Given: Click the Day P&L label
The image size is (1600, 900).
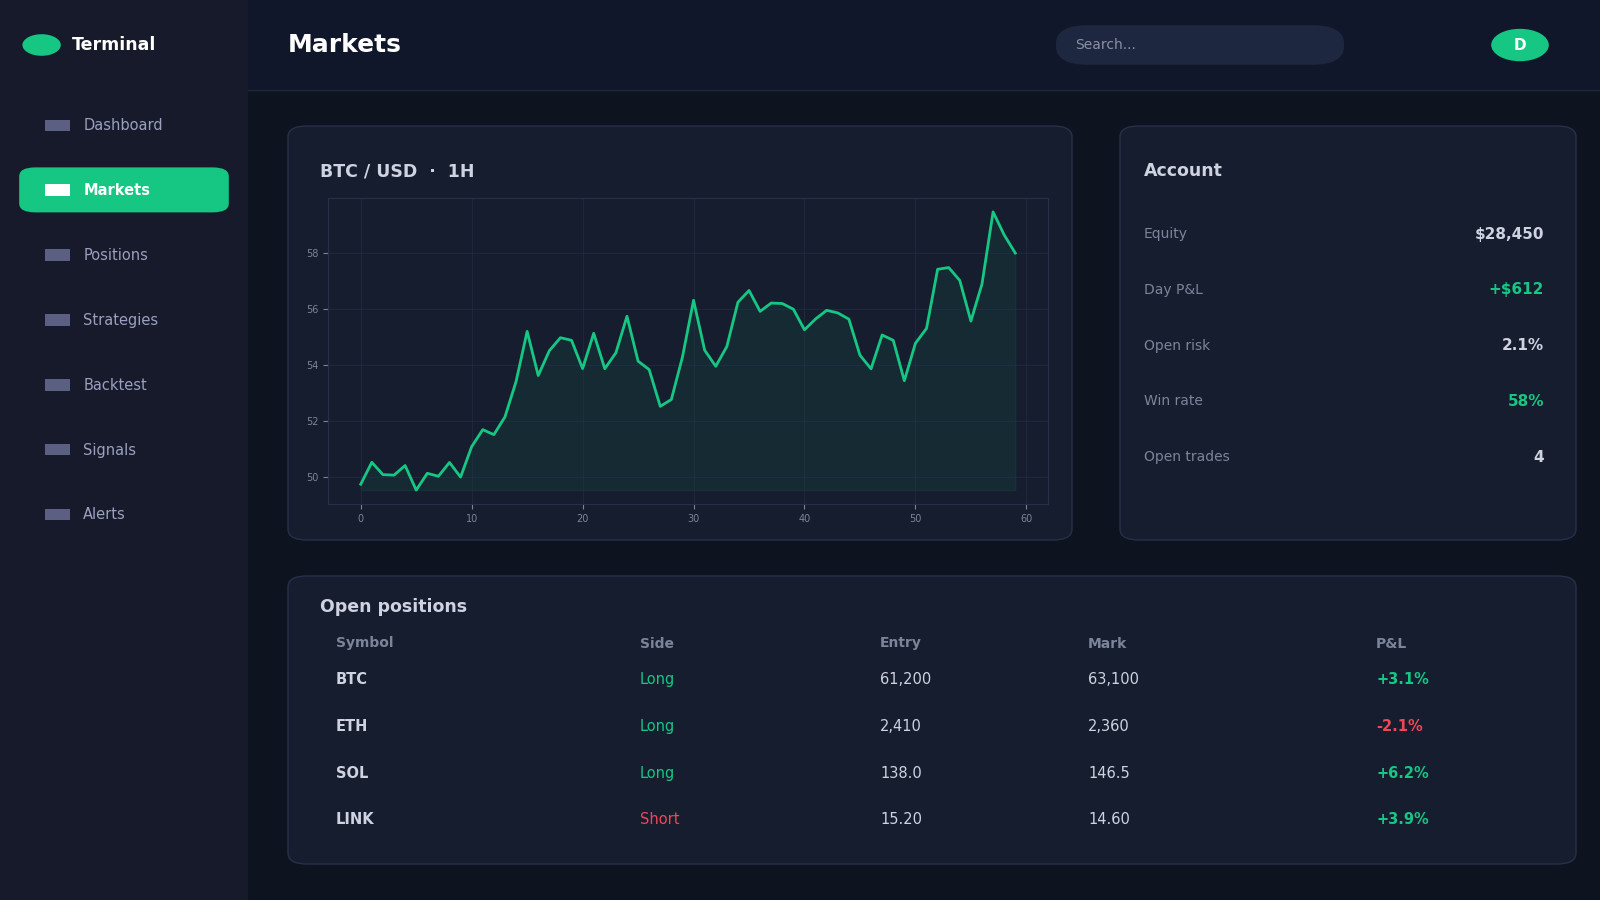Looking at the screenshot, I should (x=1173, y=290).
